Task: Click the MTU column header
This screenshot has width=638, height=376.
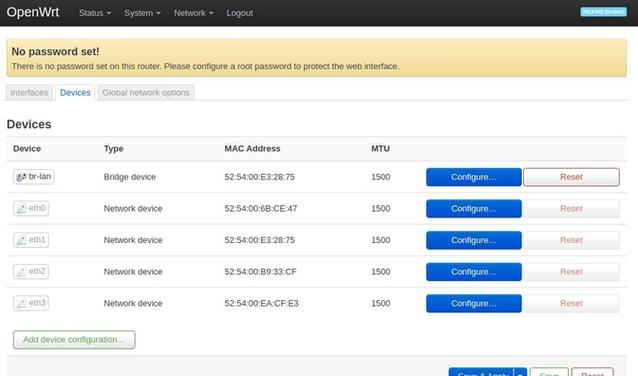Action: (380, 149)
